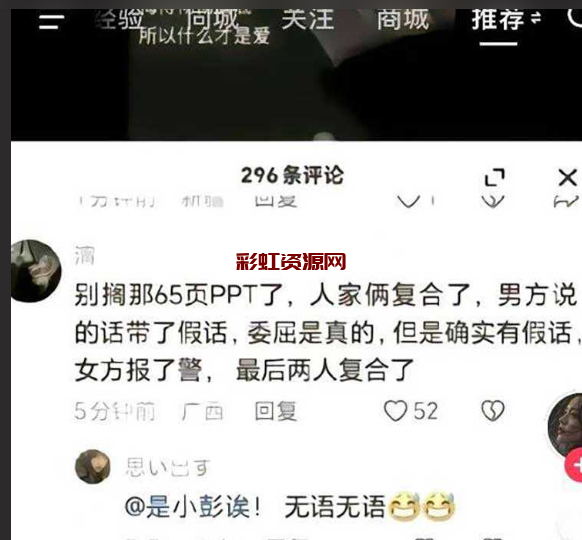Dislike the partially hidden top comment
The height and width of the screenshot is (540, 582).
point(493,202)
